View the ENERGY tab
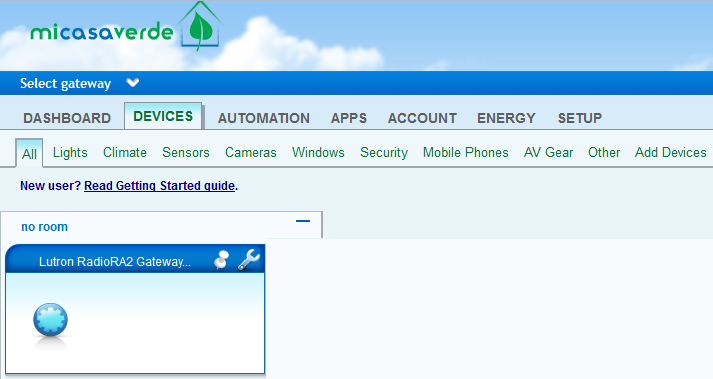This screenshot has height=379, width=713. (x=506, y=118)
